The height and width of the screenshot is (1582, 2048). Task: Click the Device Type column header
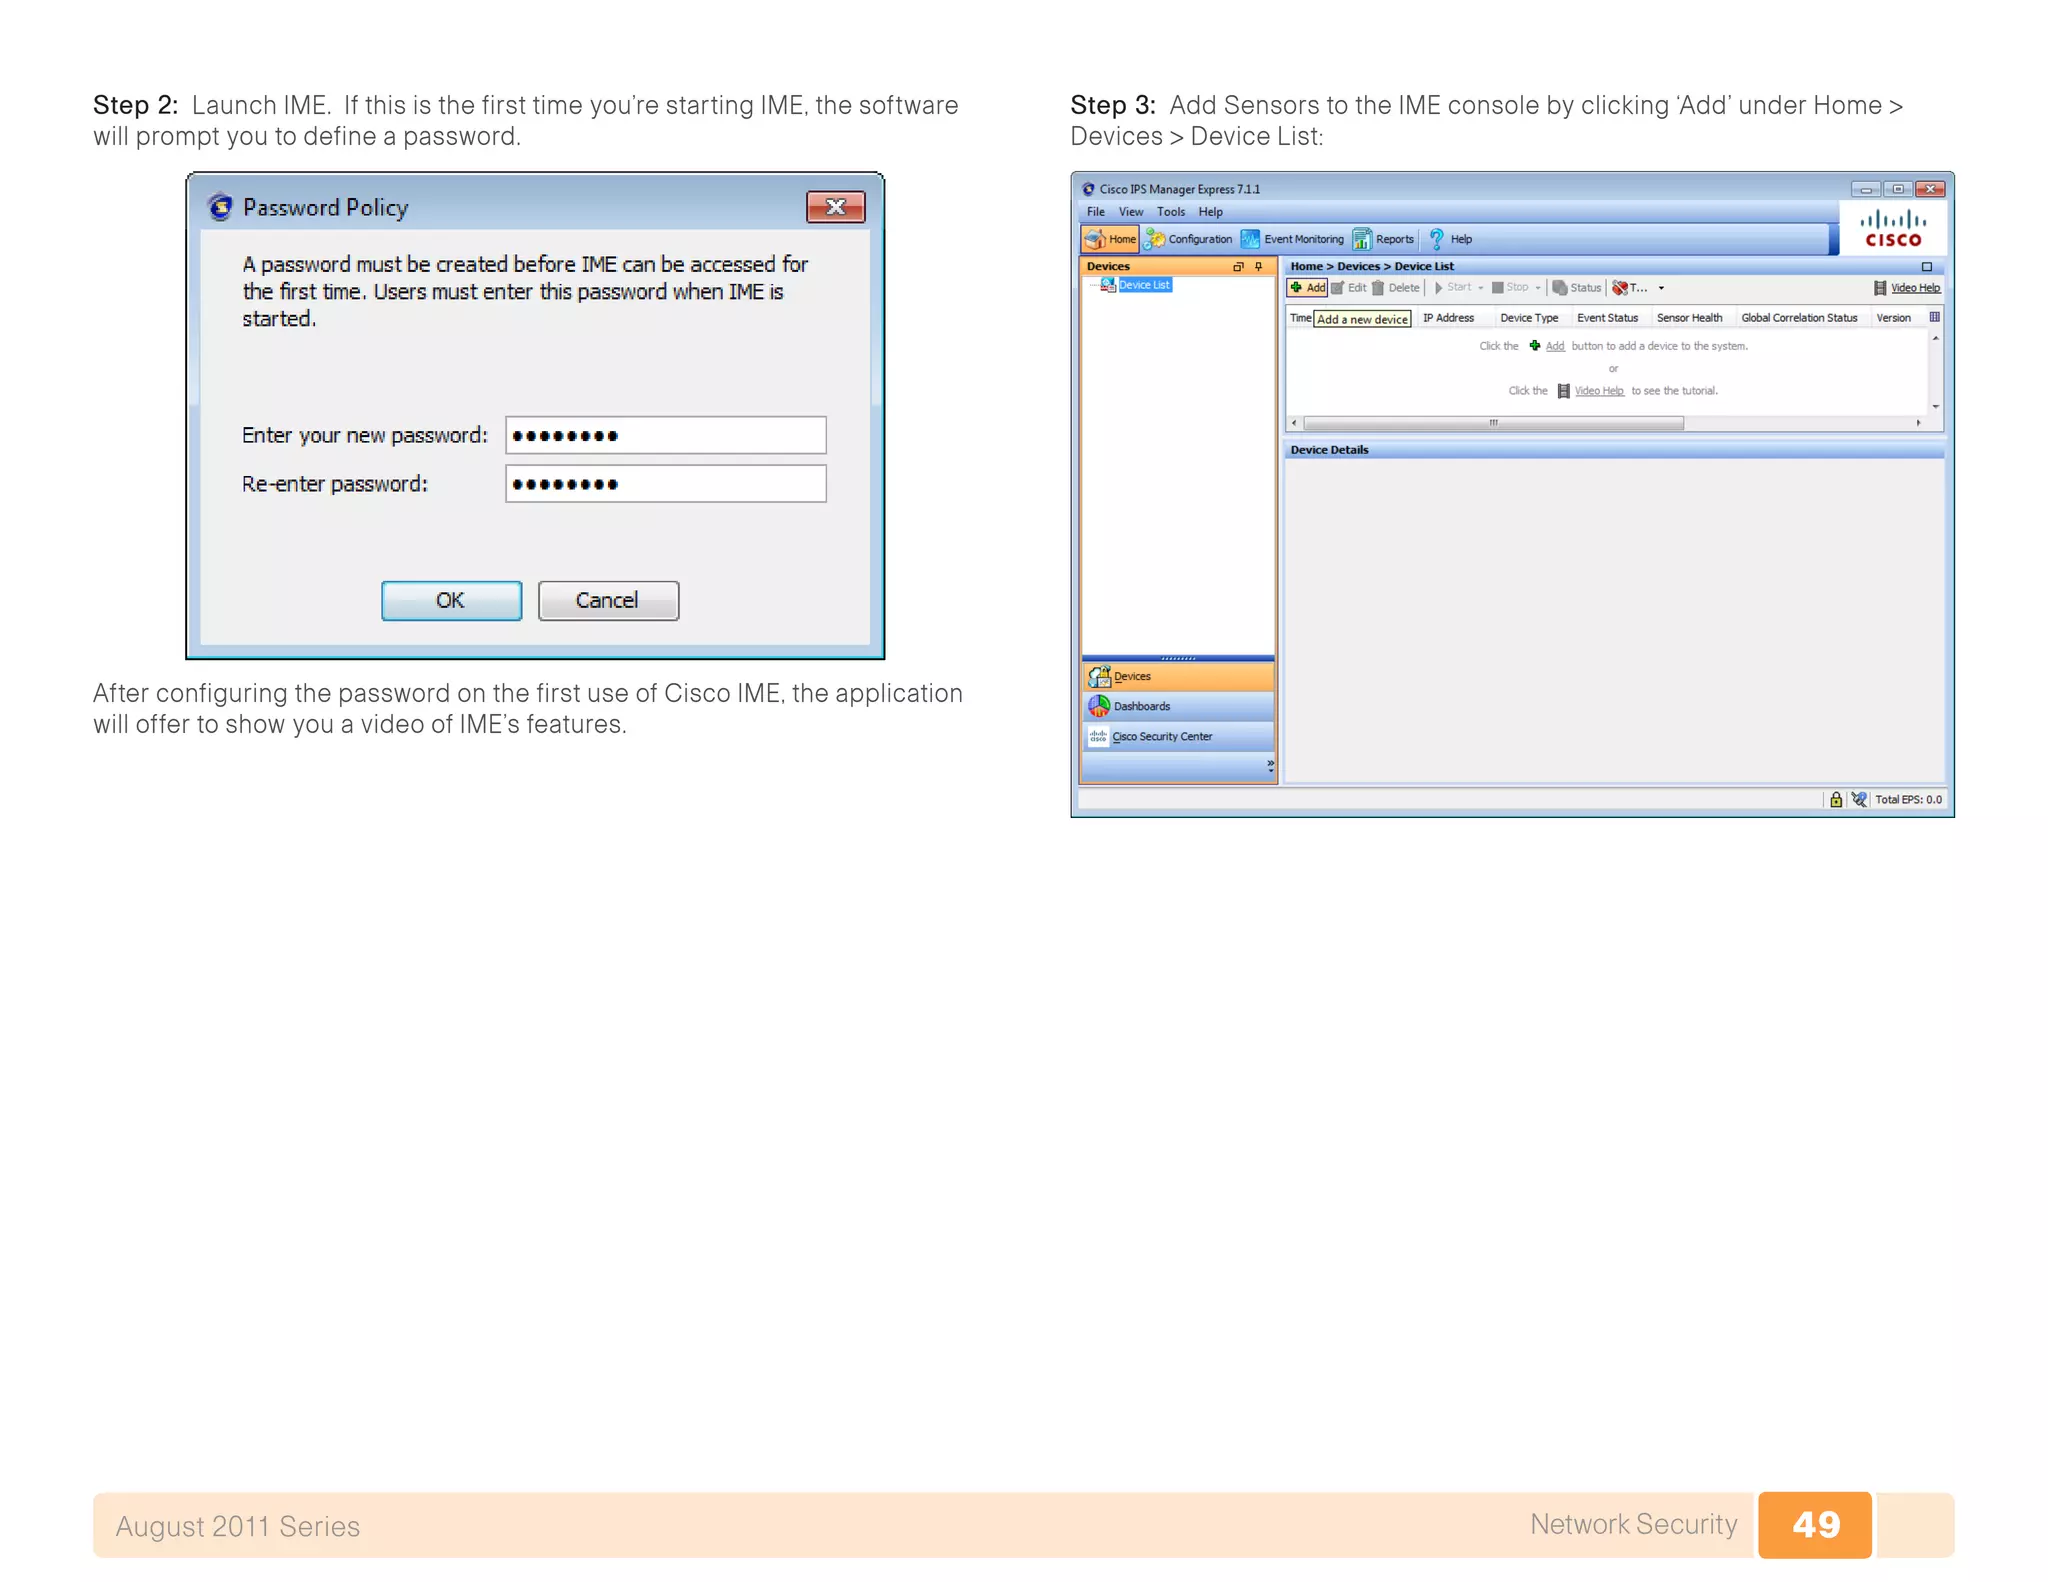click(1529, 318)
